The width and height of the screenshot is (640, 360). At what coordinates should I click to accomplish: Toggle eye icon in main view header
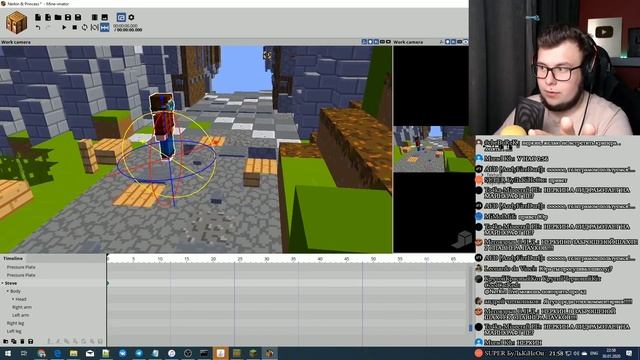389,42
